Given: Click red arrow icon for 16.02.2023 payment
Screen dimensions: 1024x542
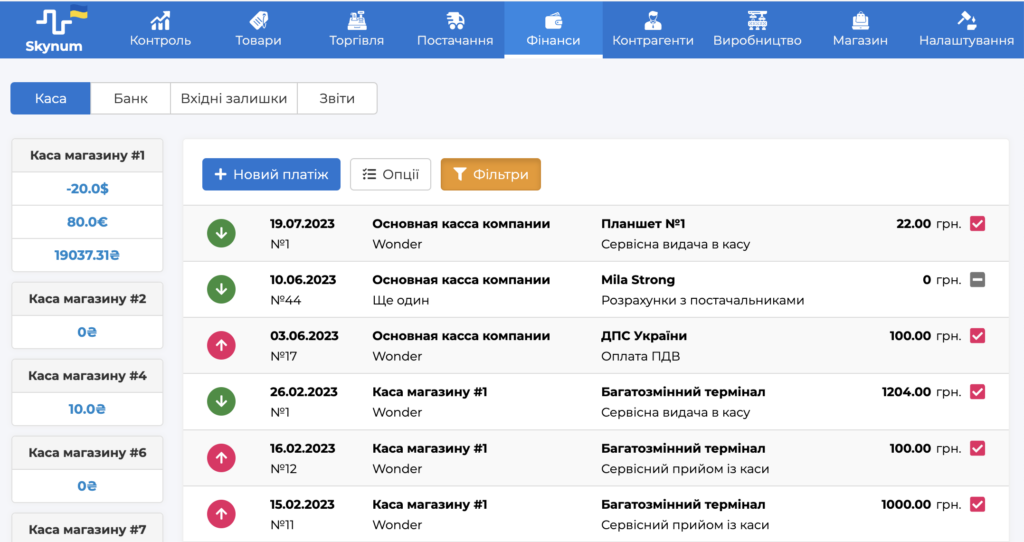Looking at the screenshot, I should [221, 458].
